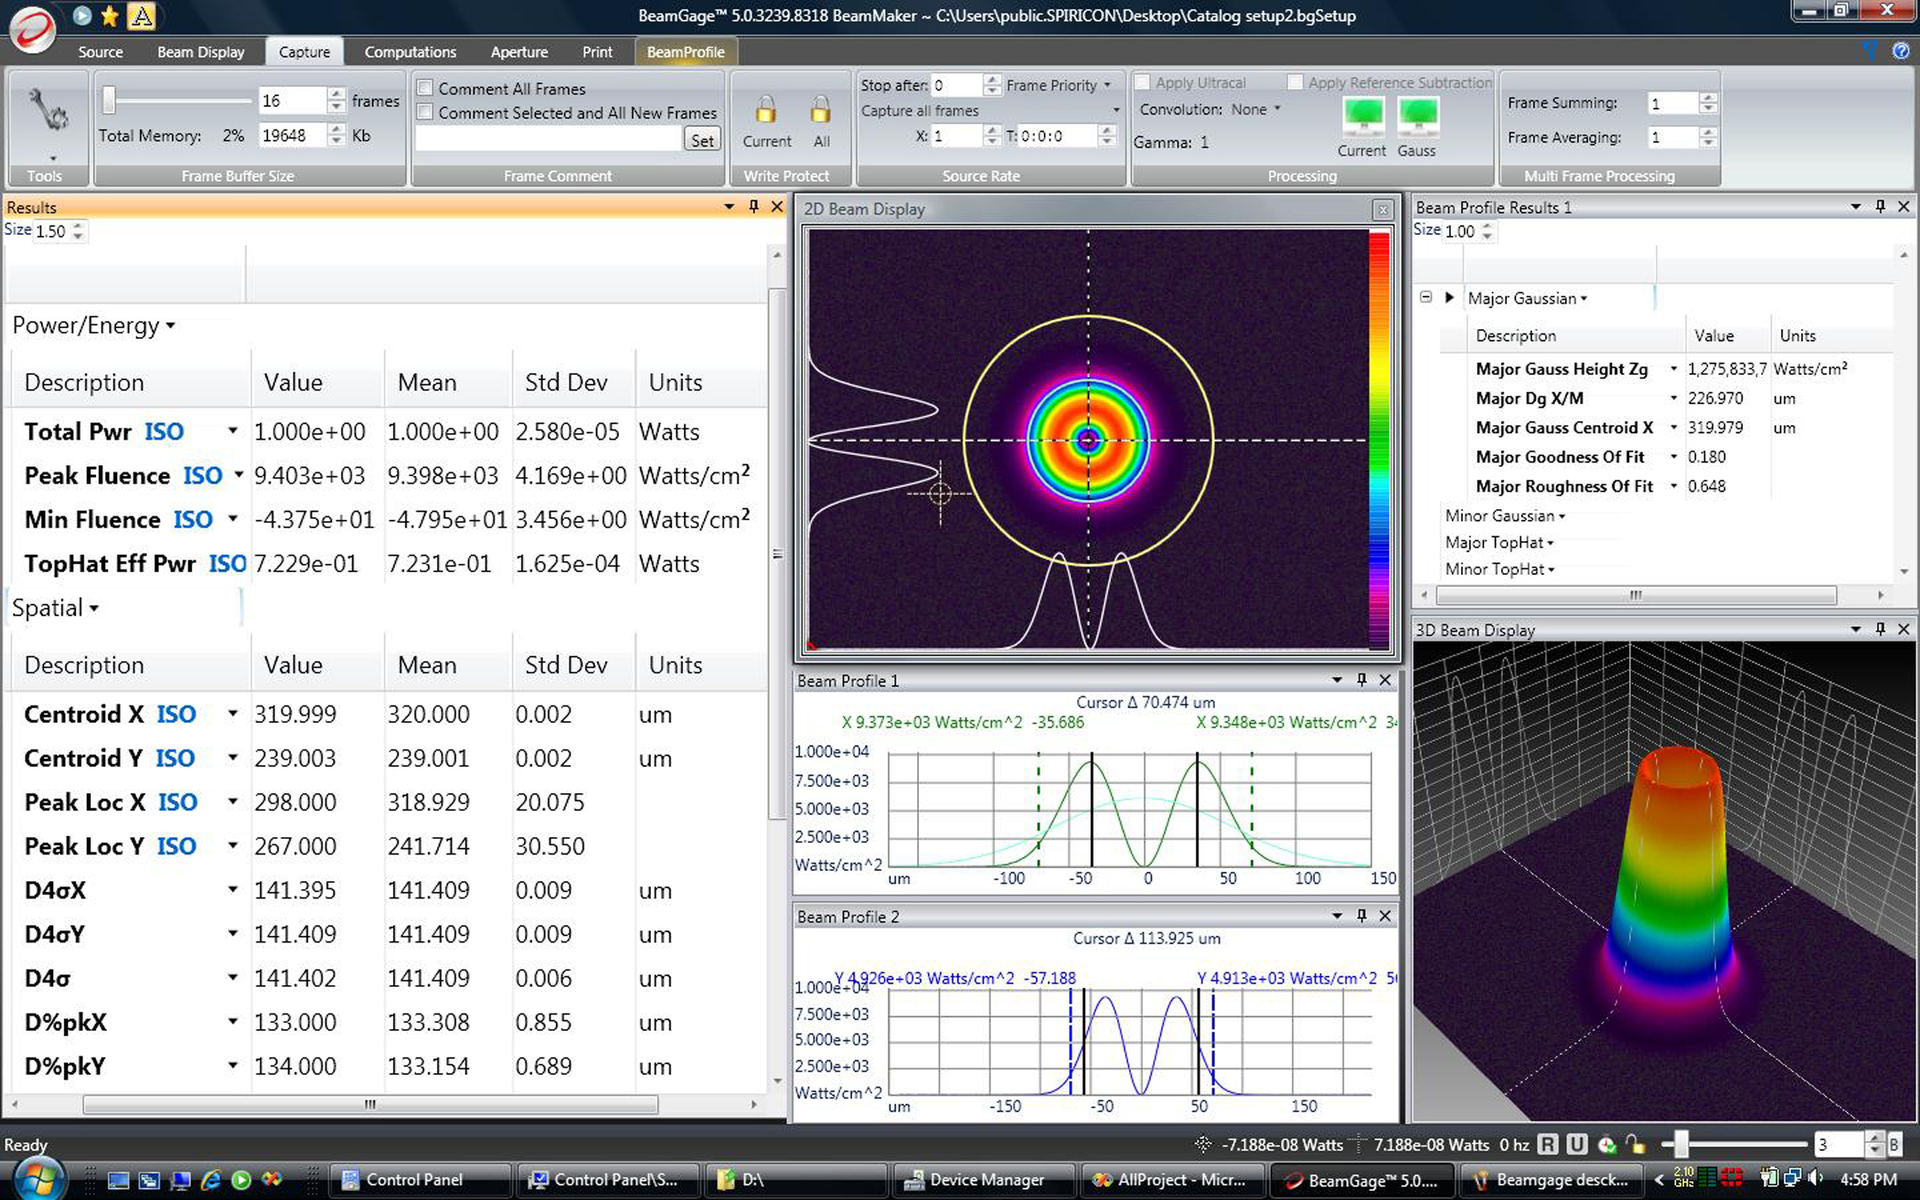The width and height of the screenshot is (1920, 1200).
Task: Click the R indicator in the status bar
Action: 1547,1144
